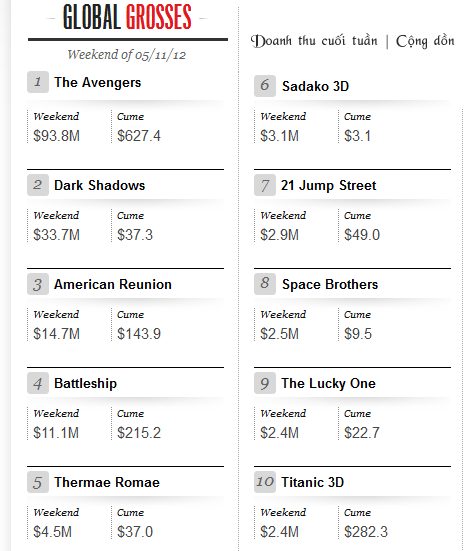Click rank badge number 5
Image resolution: width=468 pixels, height=551 pixels.
pyautogui.click(x=38, y=482)
